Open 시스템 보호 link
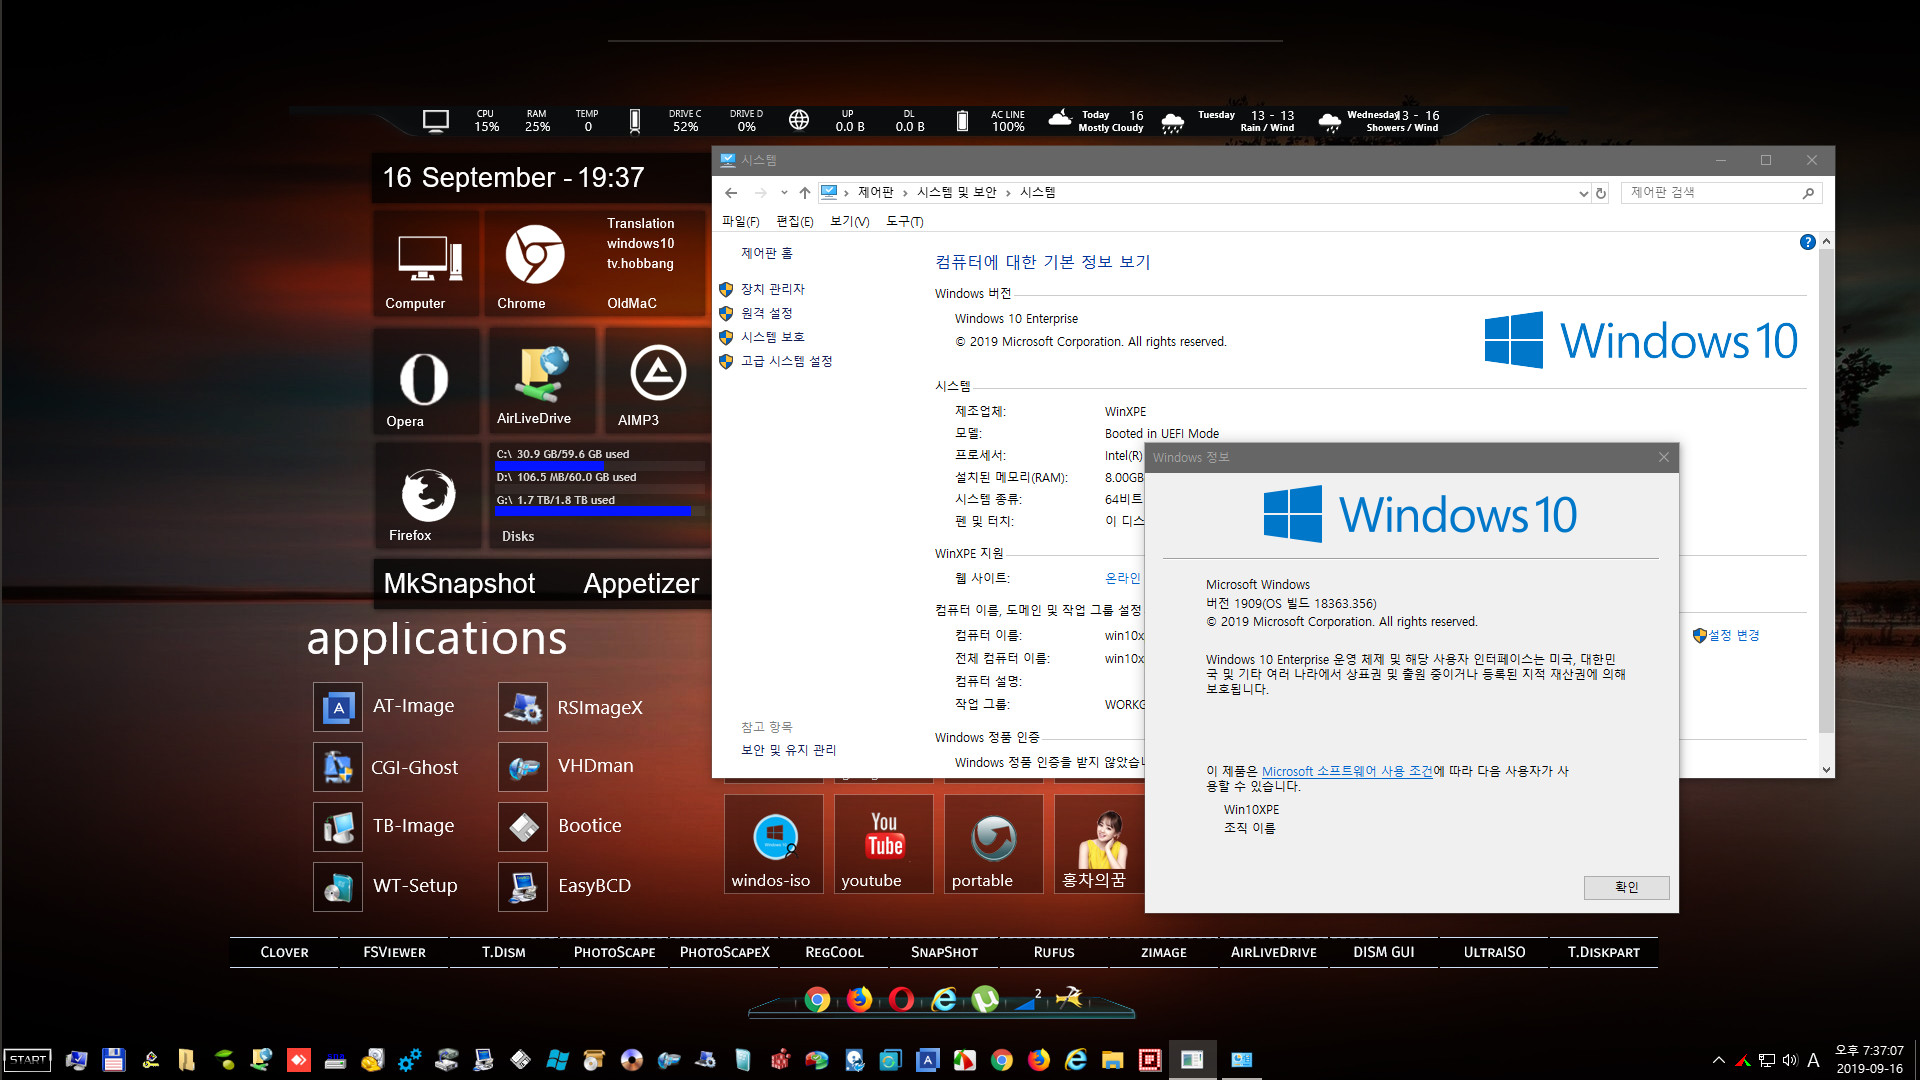 [773, 338]
